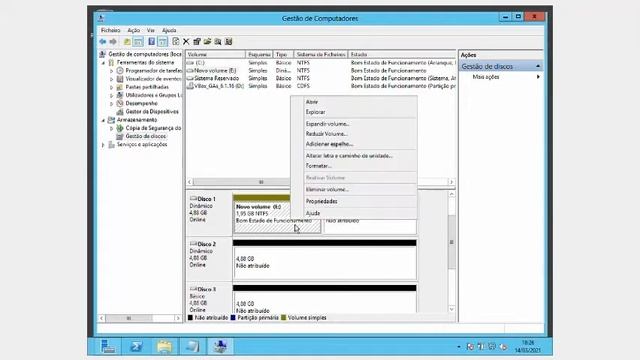Click the Refresh toolbar icon
640x360 pixels.
176,42
